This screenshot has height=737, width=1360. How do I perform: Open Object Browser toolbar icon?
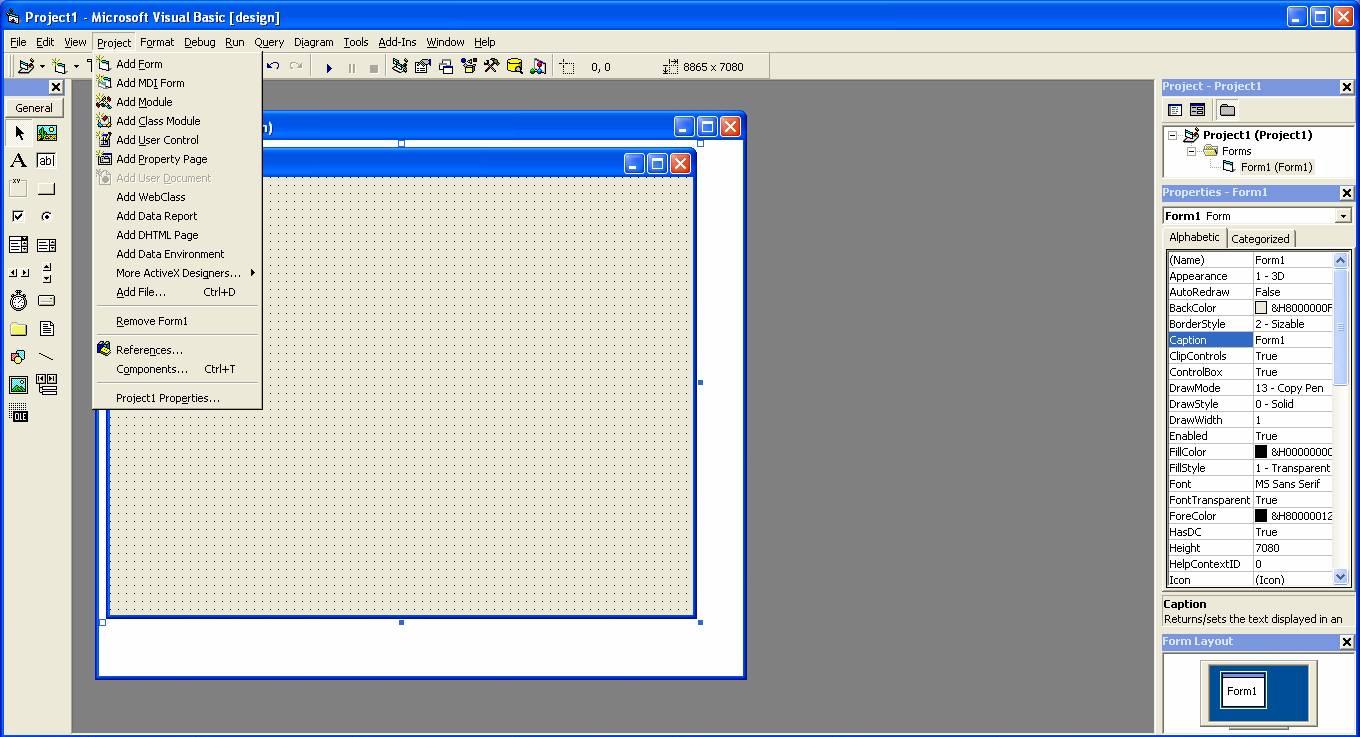point(469,67)
